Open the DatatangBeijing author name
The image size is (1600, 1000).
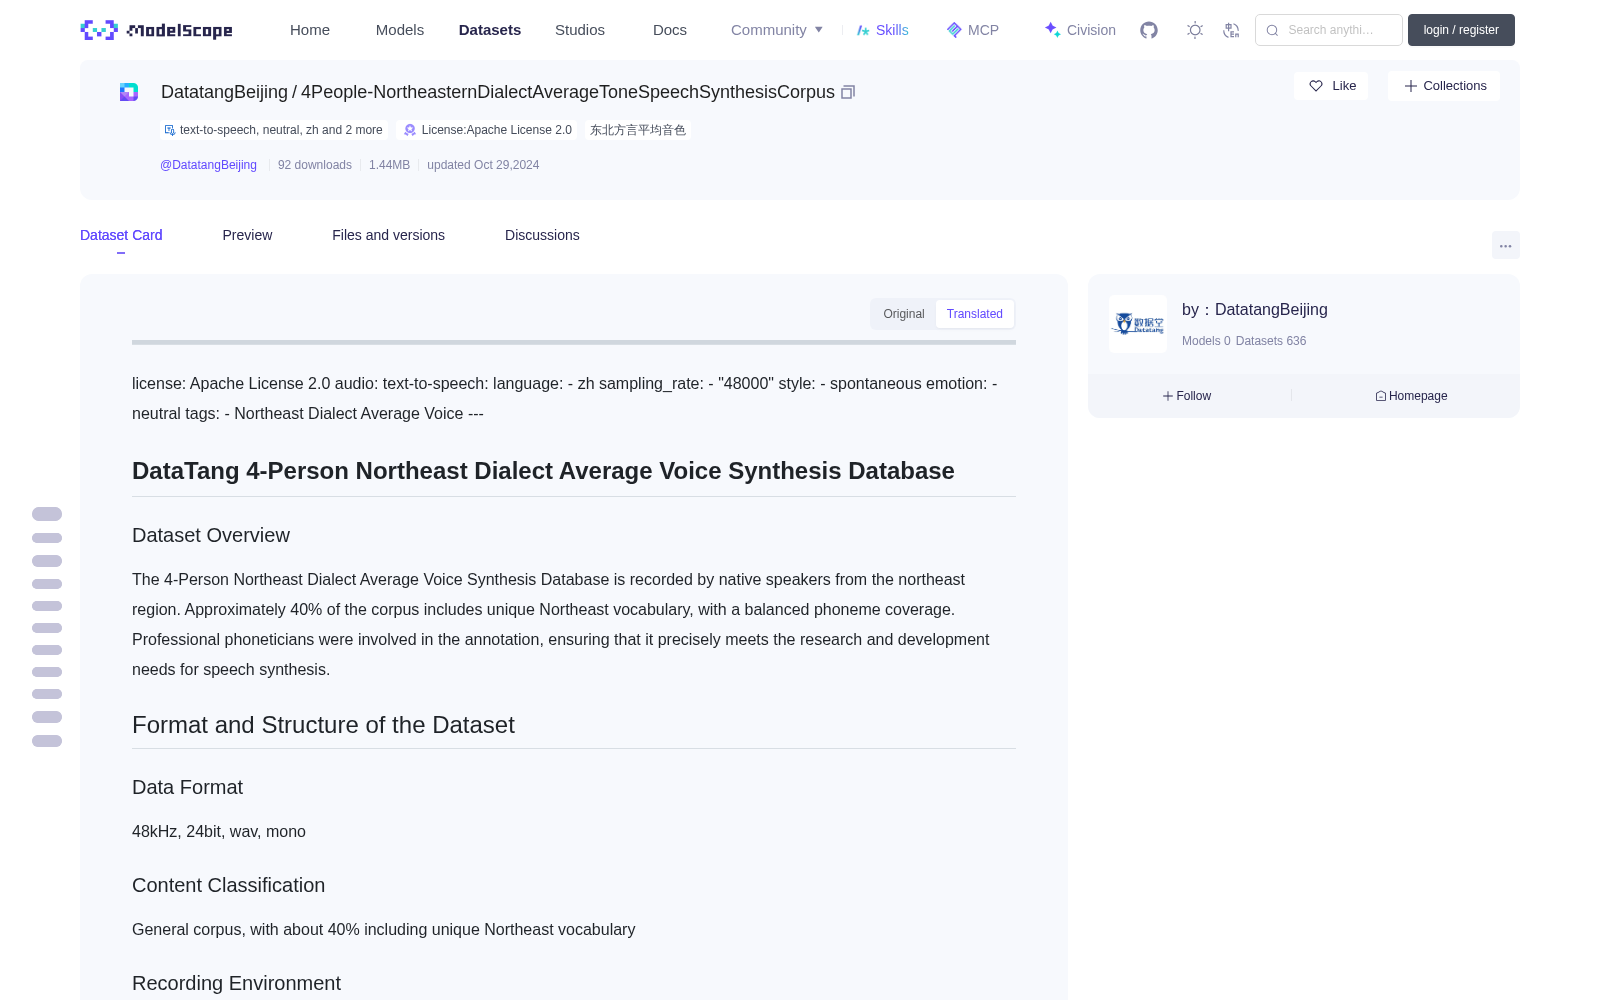[x=1271, y=310]
